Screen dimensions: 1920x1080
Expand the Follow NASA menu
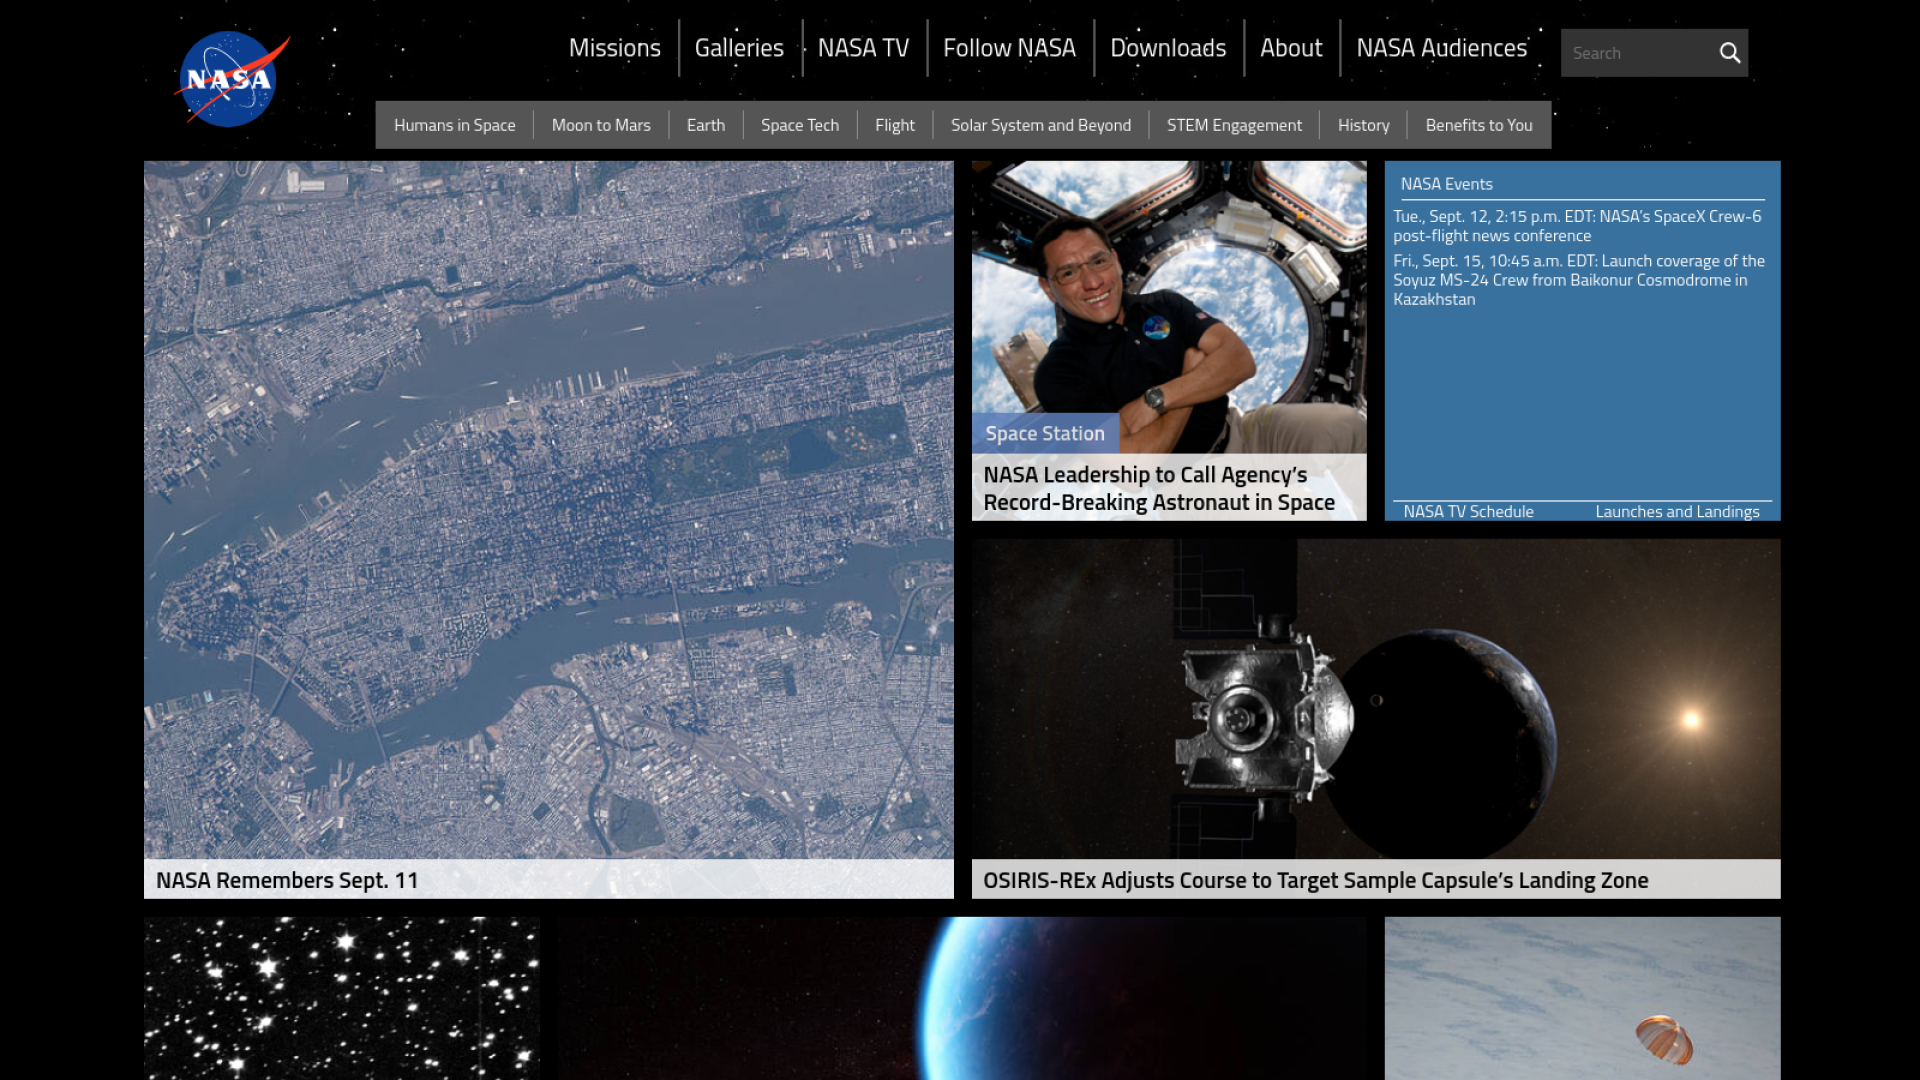coord(1009,48)
